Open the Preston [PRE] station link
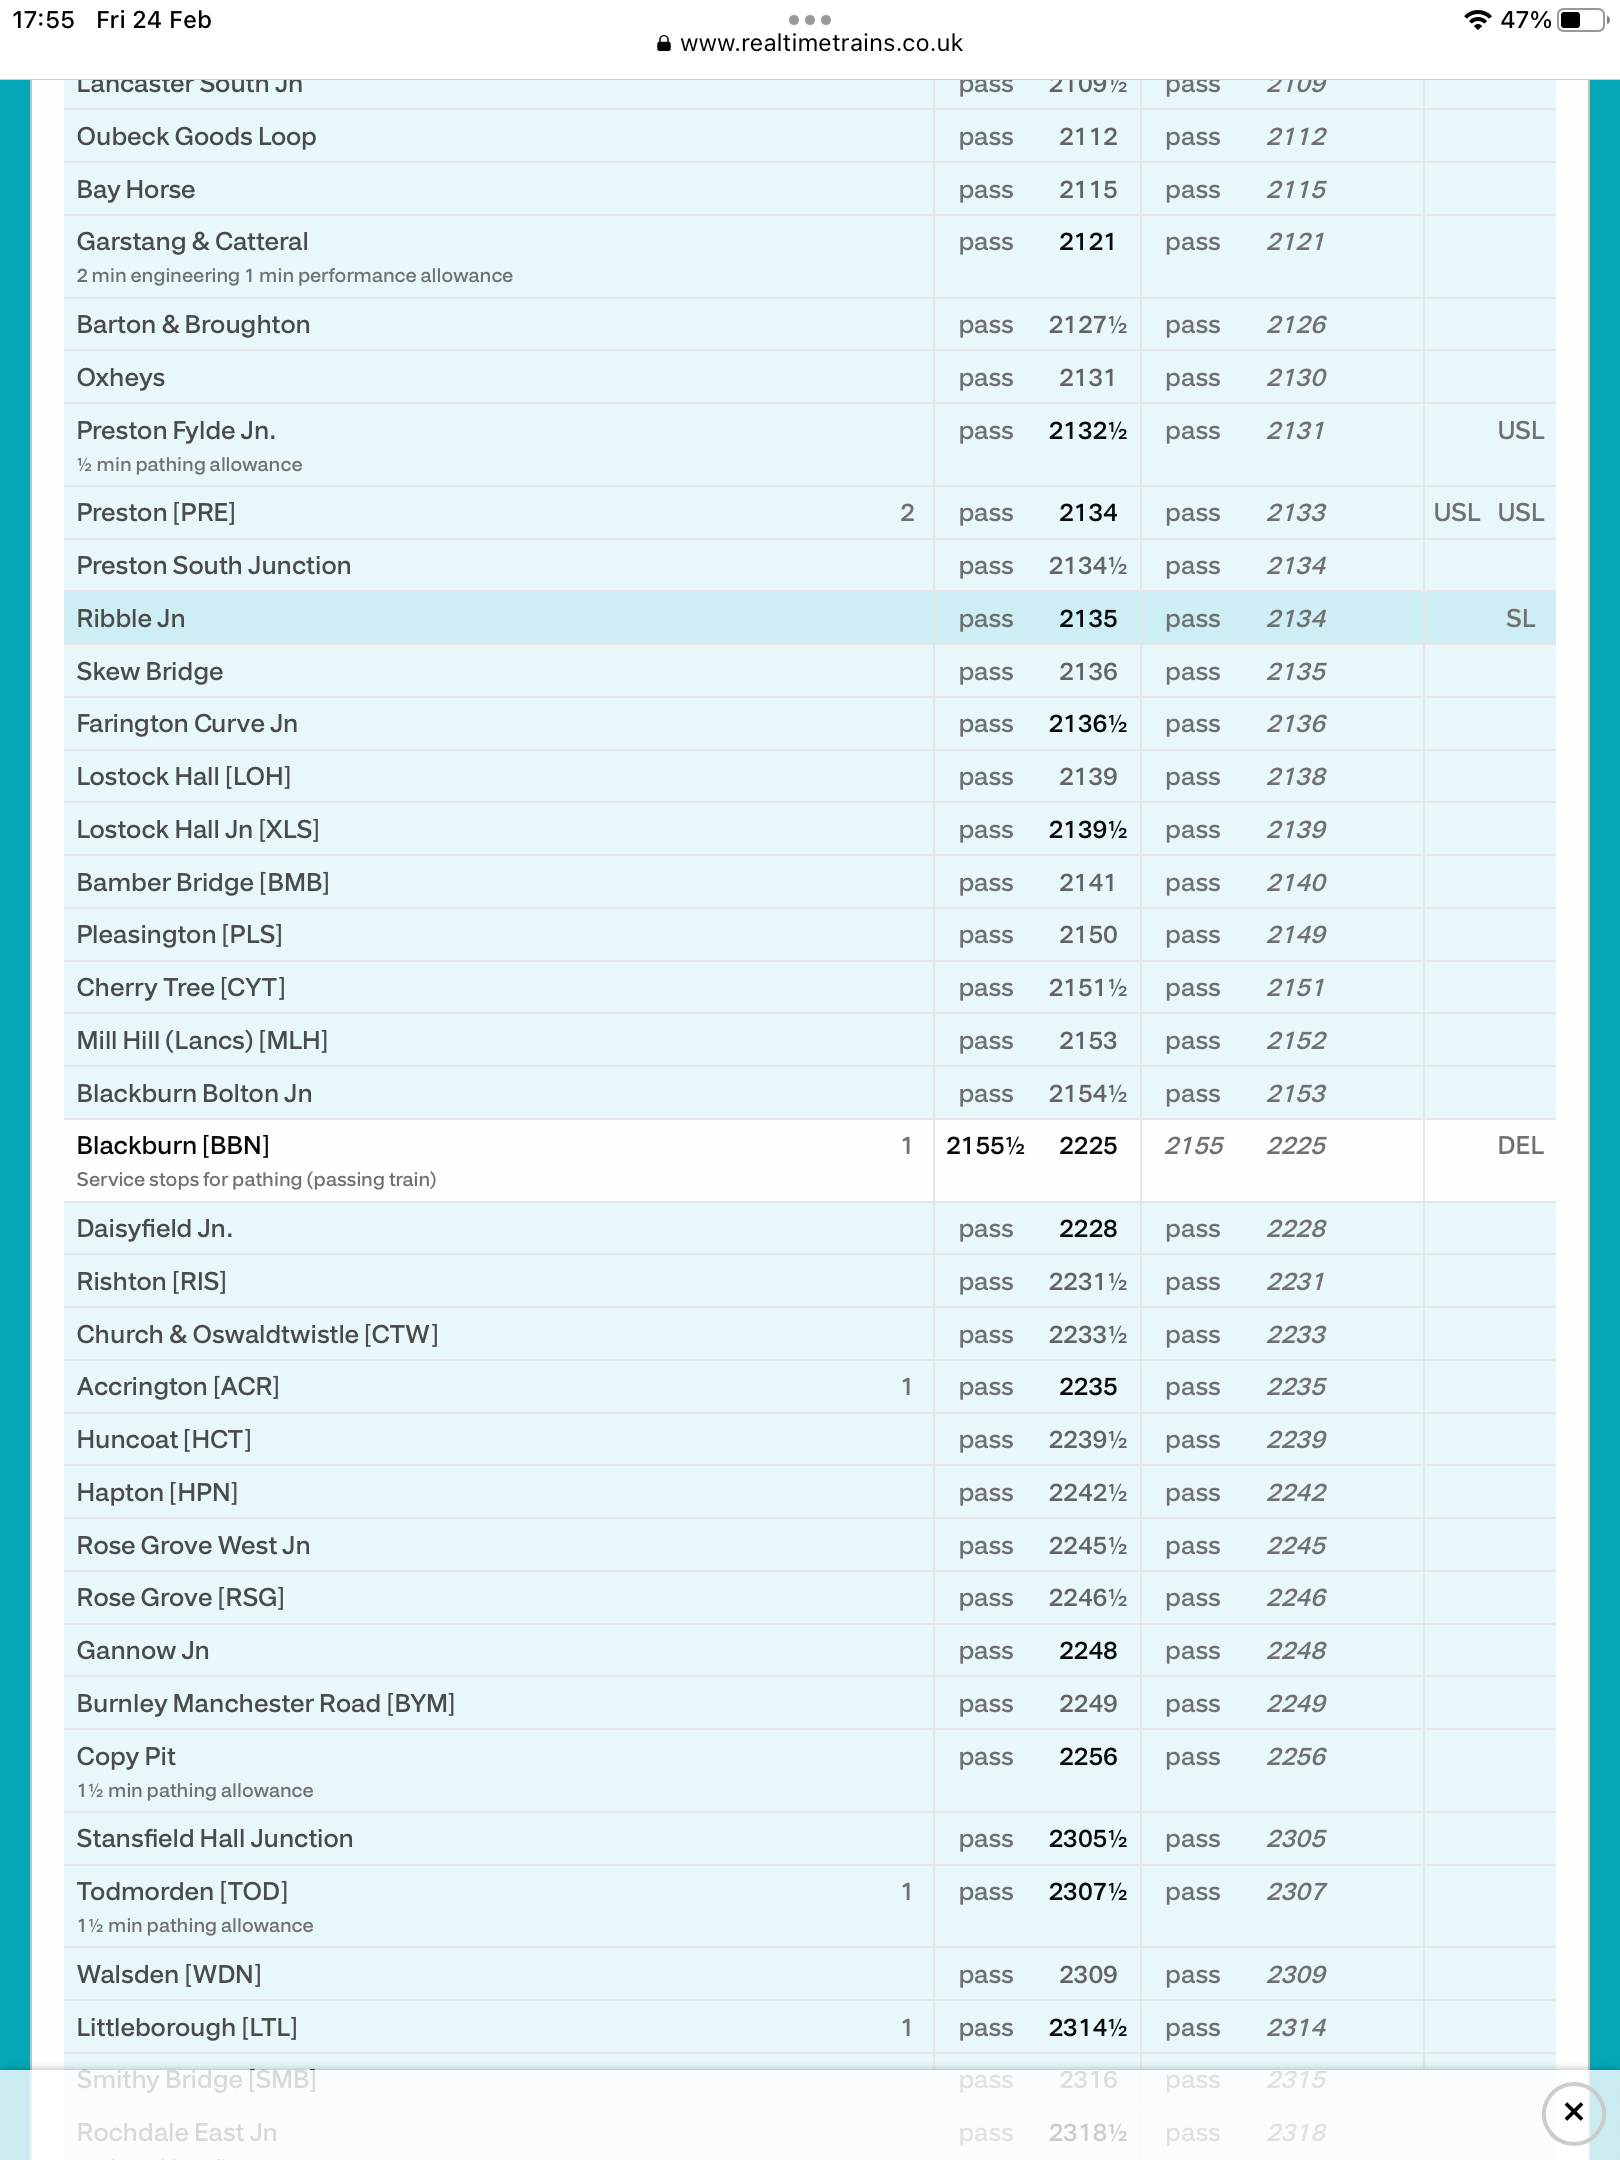 tap(156, 513)
